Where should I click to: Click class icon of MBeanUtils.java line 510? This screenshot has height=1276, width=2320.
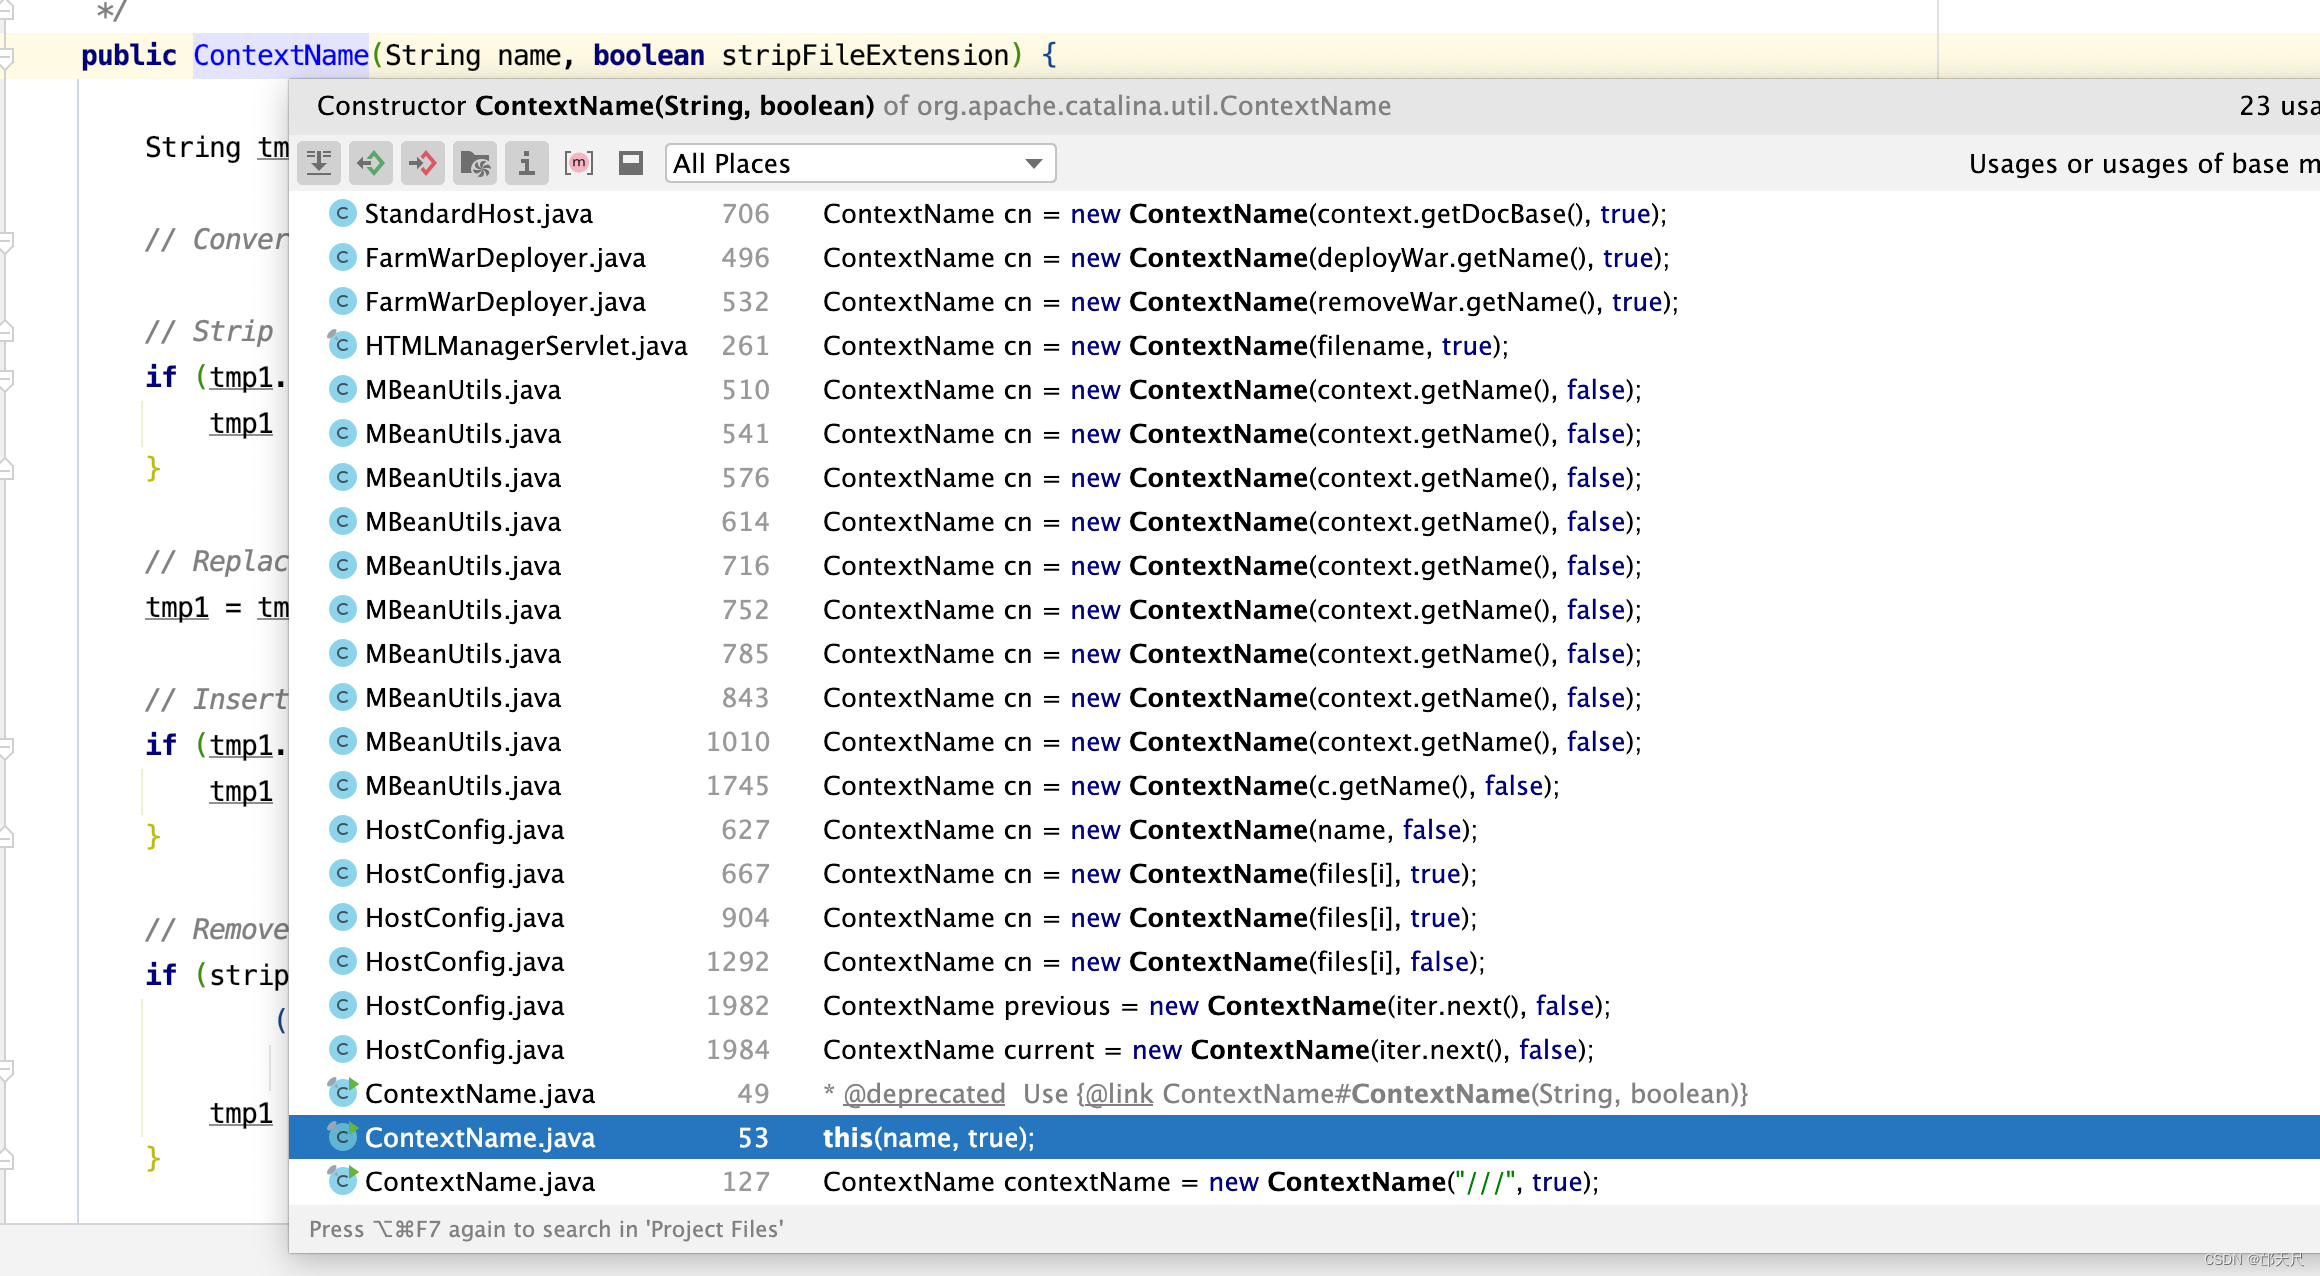[342, 389]
